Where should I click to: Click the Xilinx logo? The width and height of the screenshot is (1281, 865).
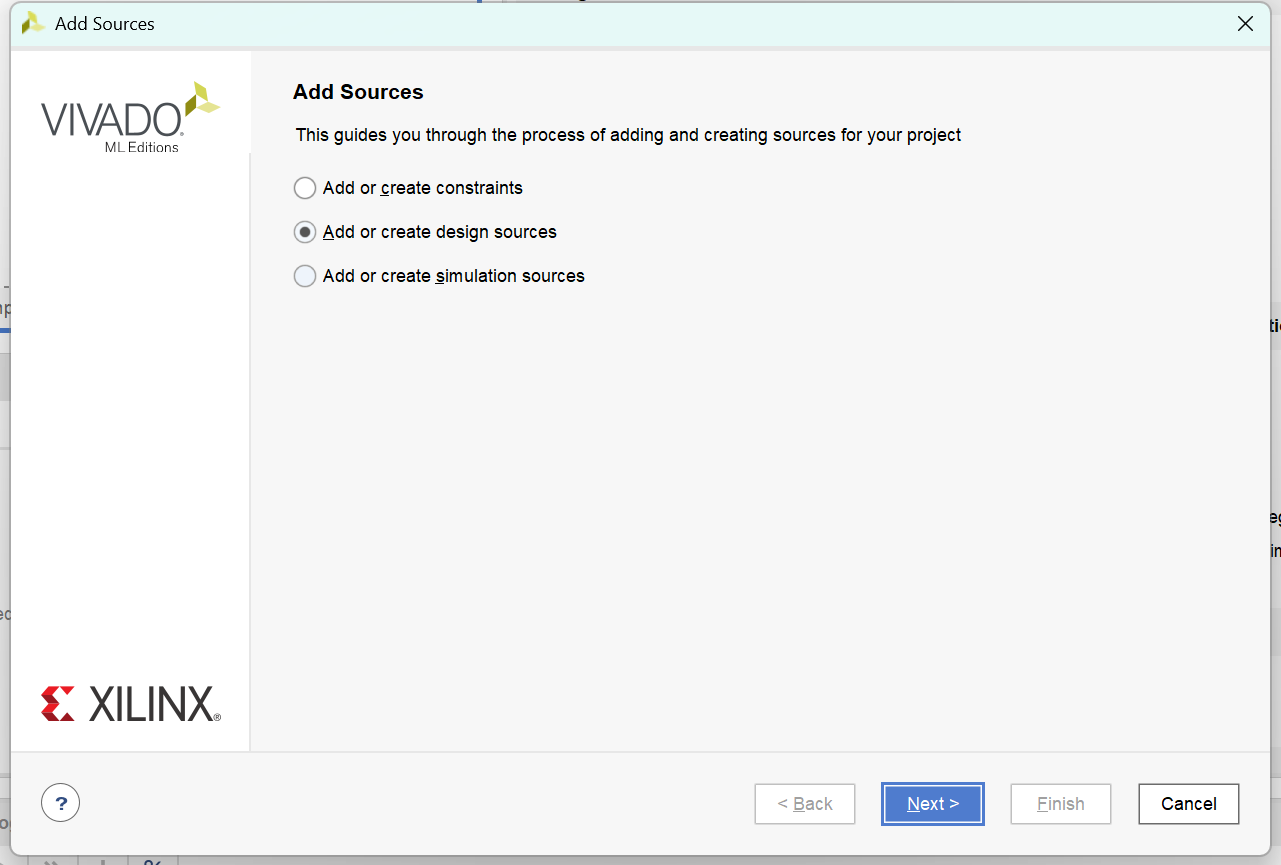pyautogui.click(x=131, y=704)
